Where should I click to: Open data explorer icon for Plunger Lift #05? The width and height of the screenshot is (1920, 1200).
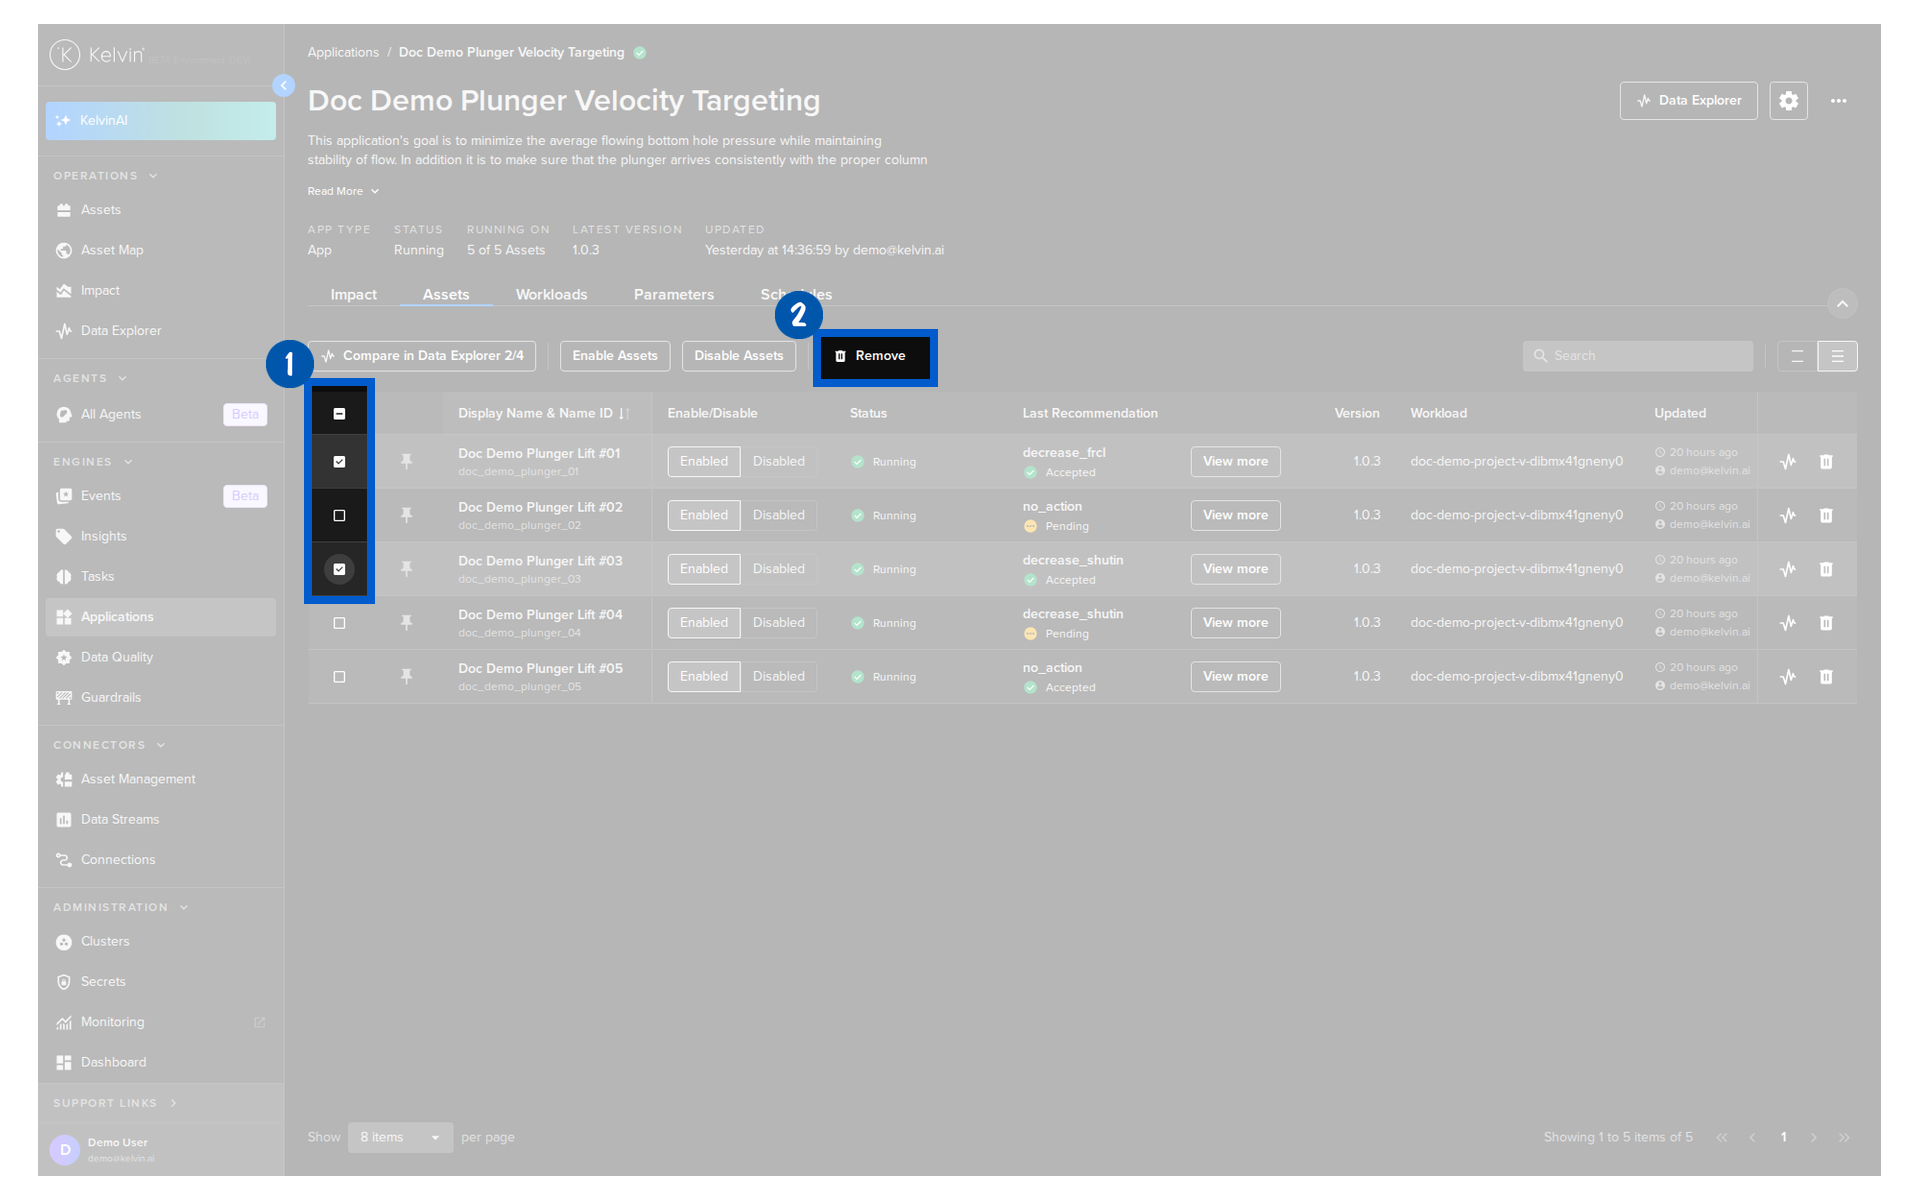(x=1788, y=677)
